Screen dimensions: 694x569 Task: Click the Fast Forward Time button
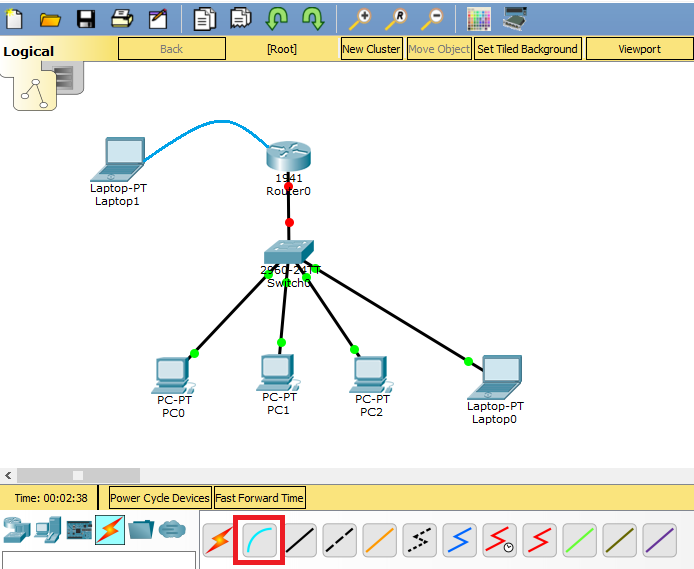tap(259, 498)
